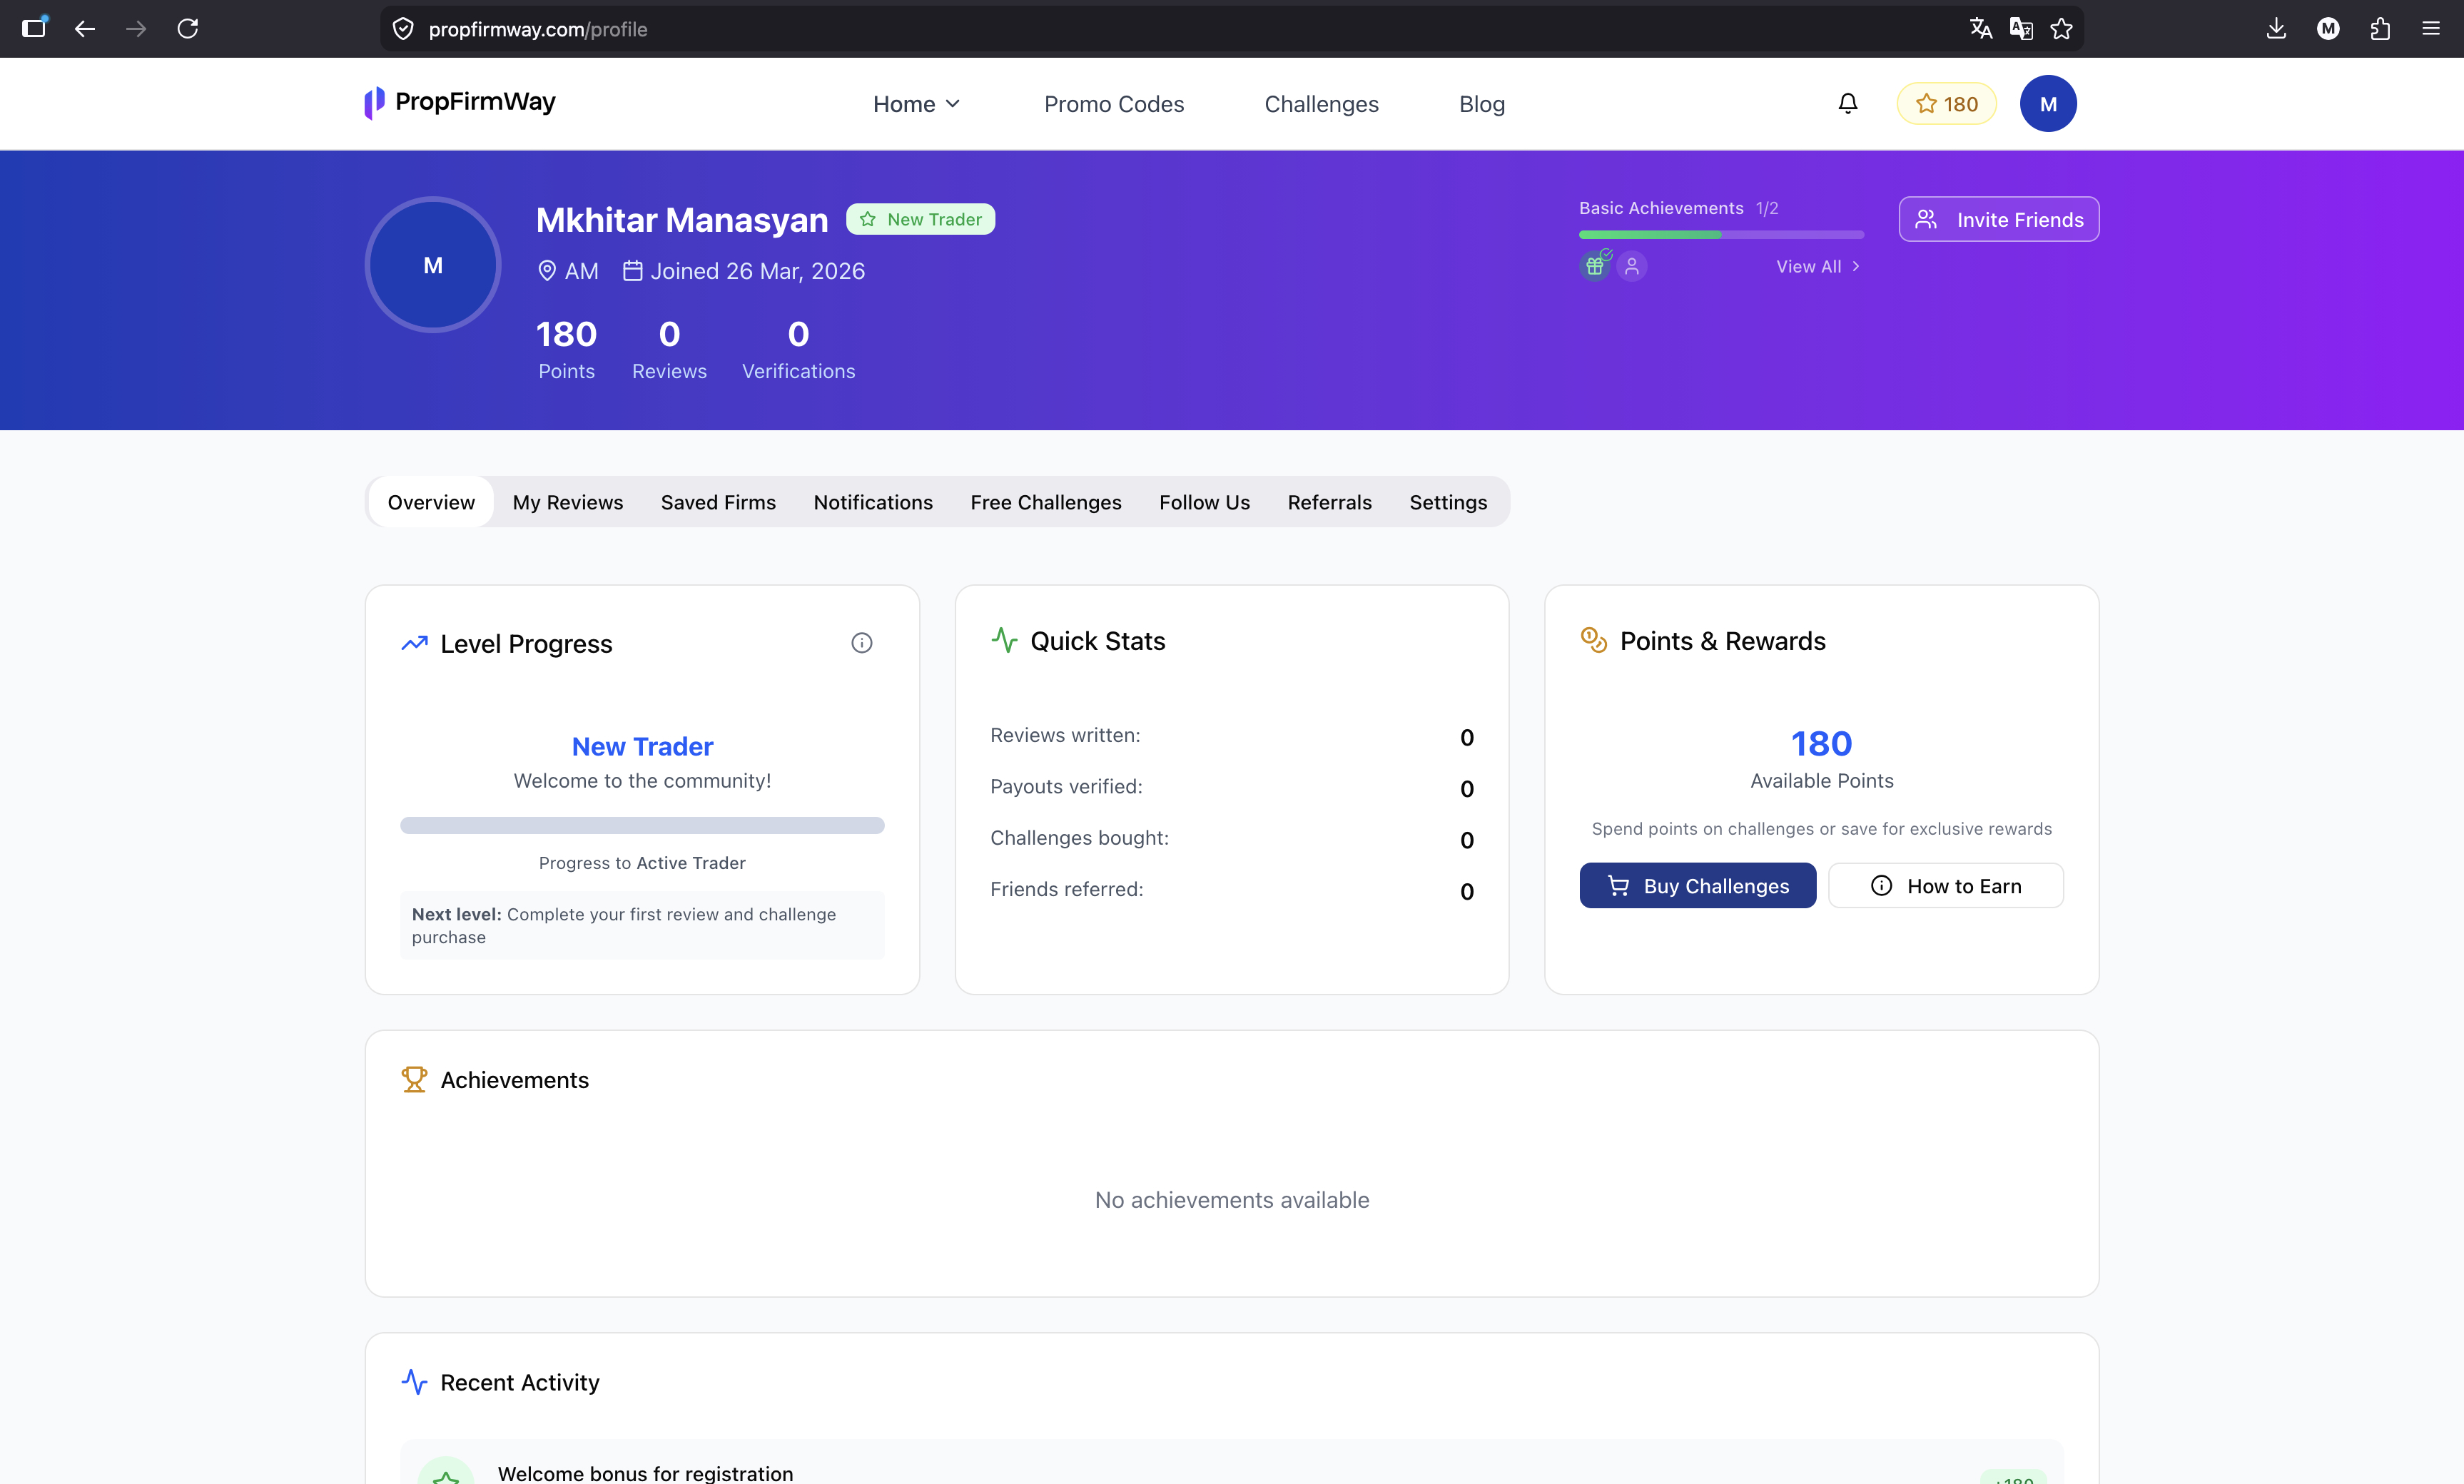
Task: Open Challenges nav item
Action: [1321, 104]
